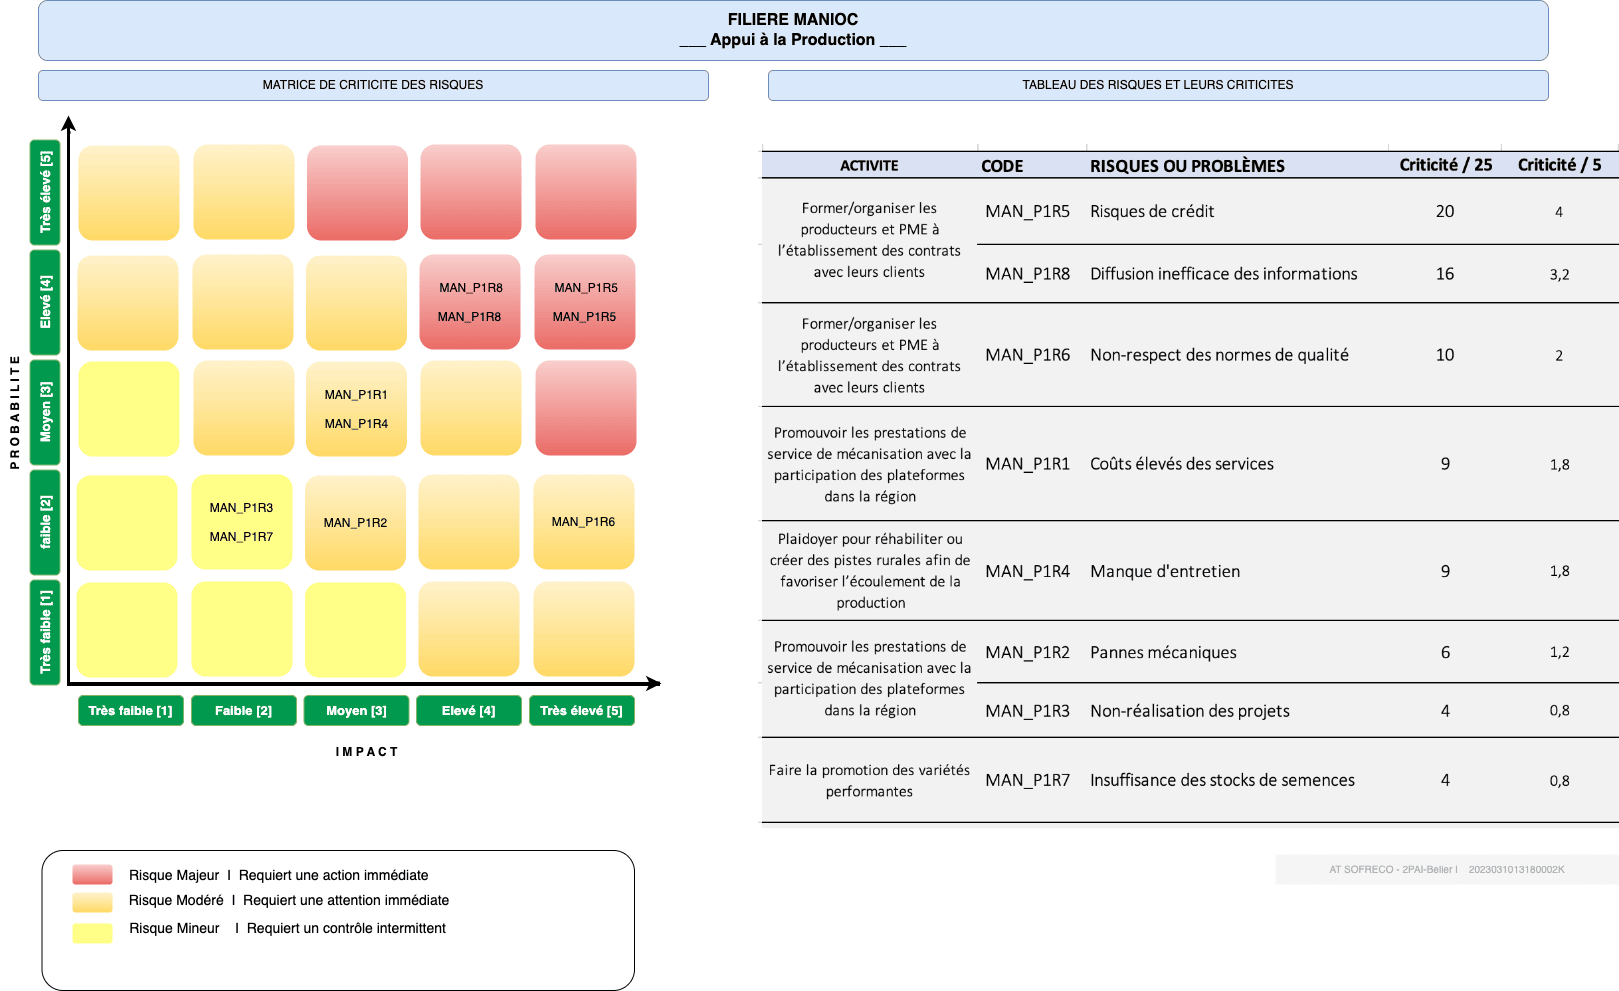Click the 'FILIERE MANIOC' title banner
The image size is (1619, 991).
coord(792,30)
